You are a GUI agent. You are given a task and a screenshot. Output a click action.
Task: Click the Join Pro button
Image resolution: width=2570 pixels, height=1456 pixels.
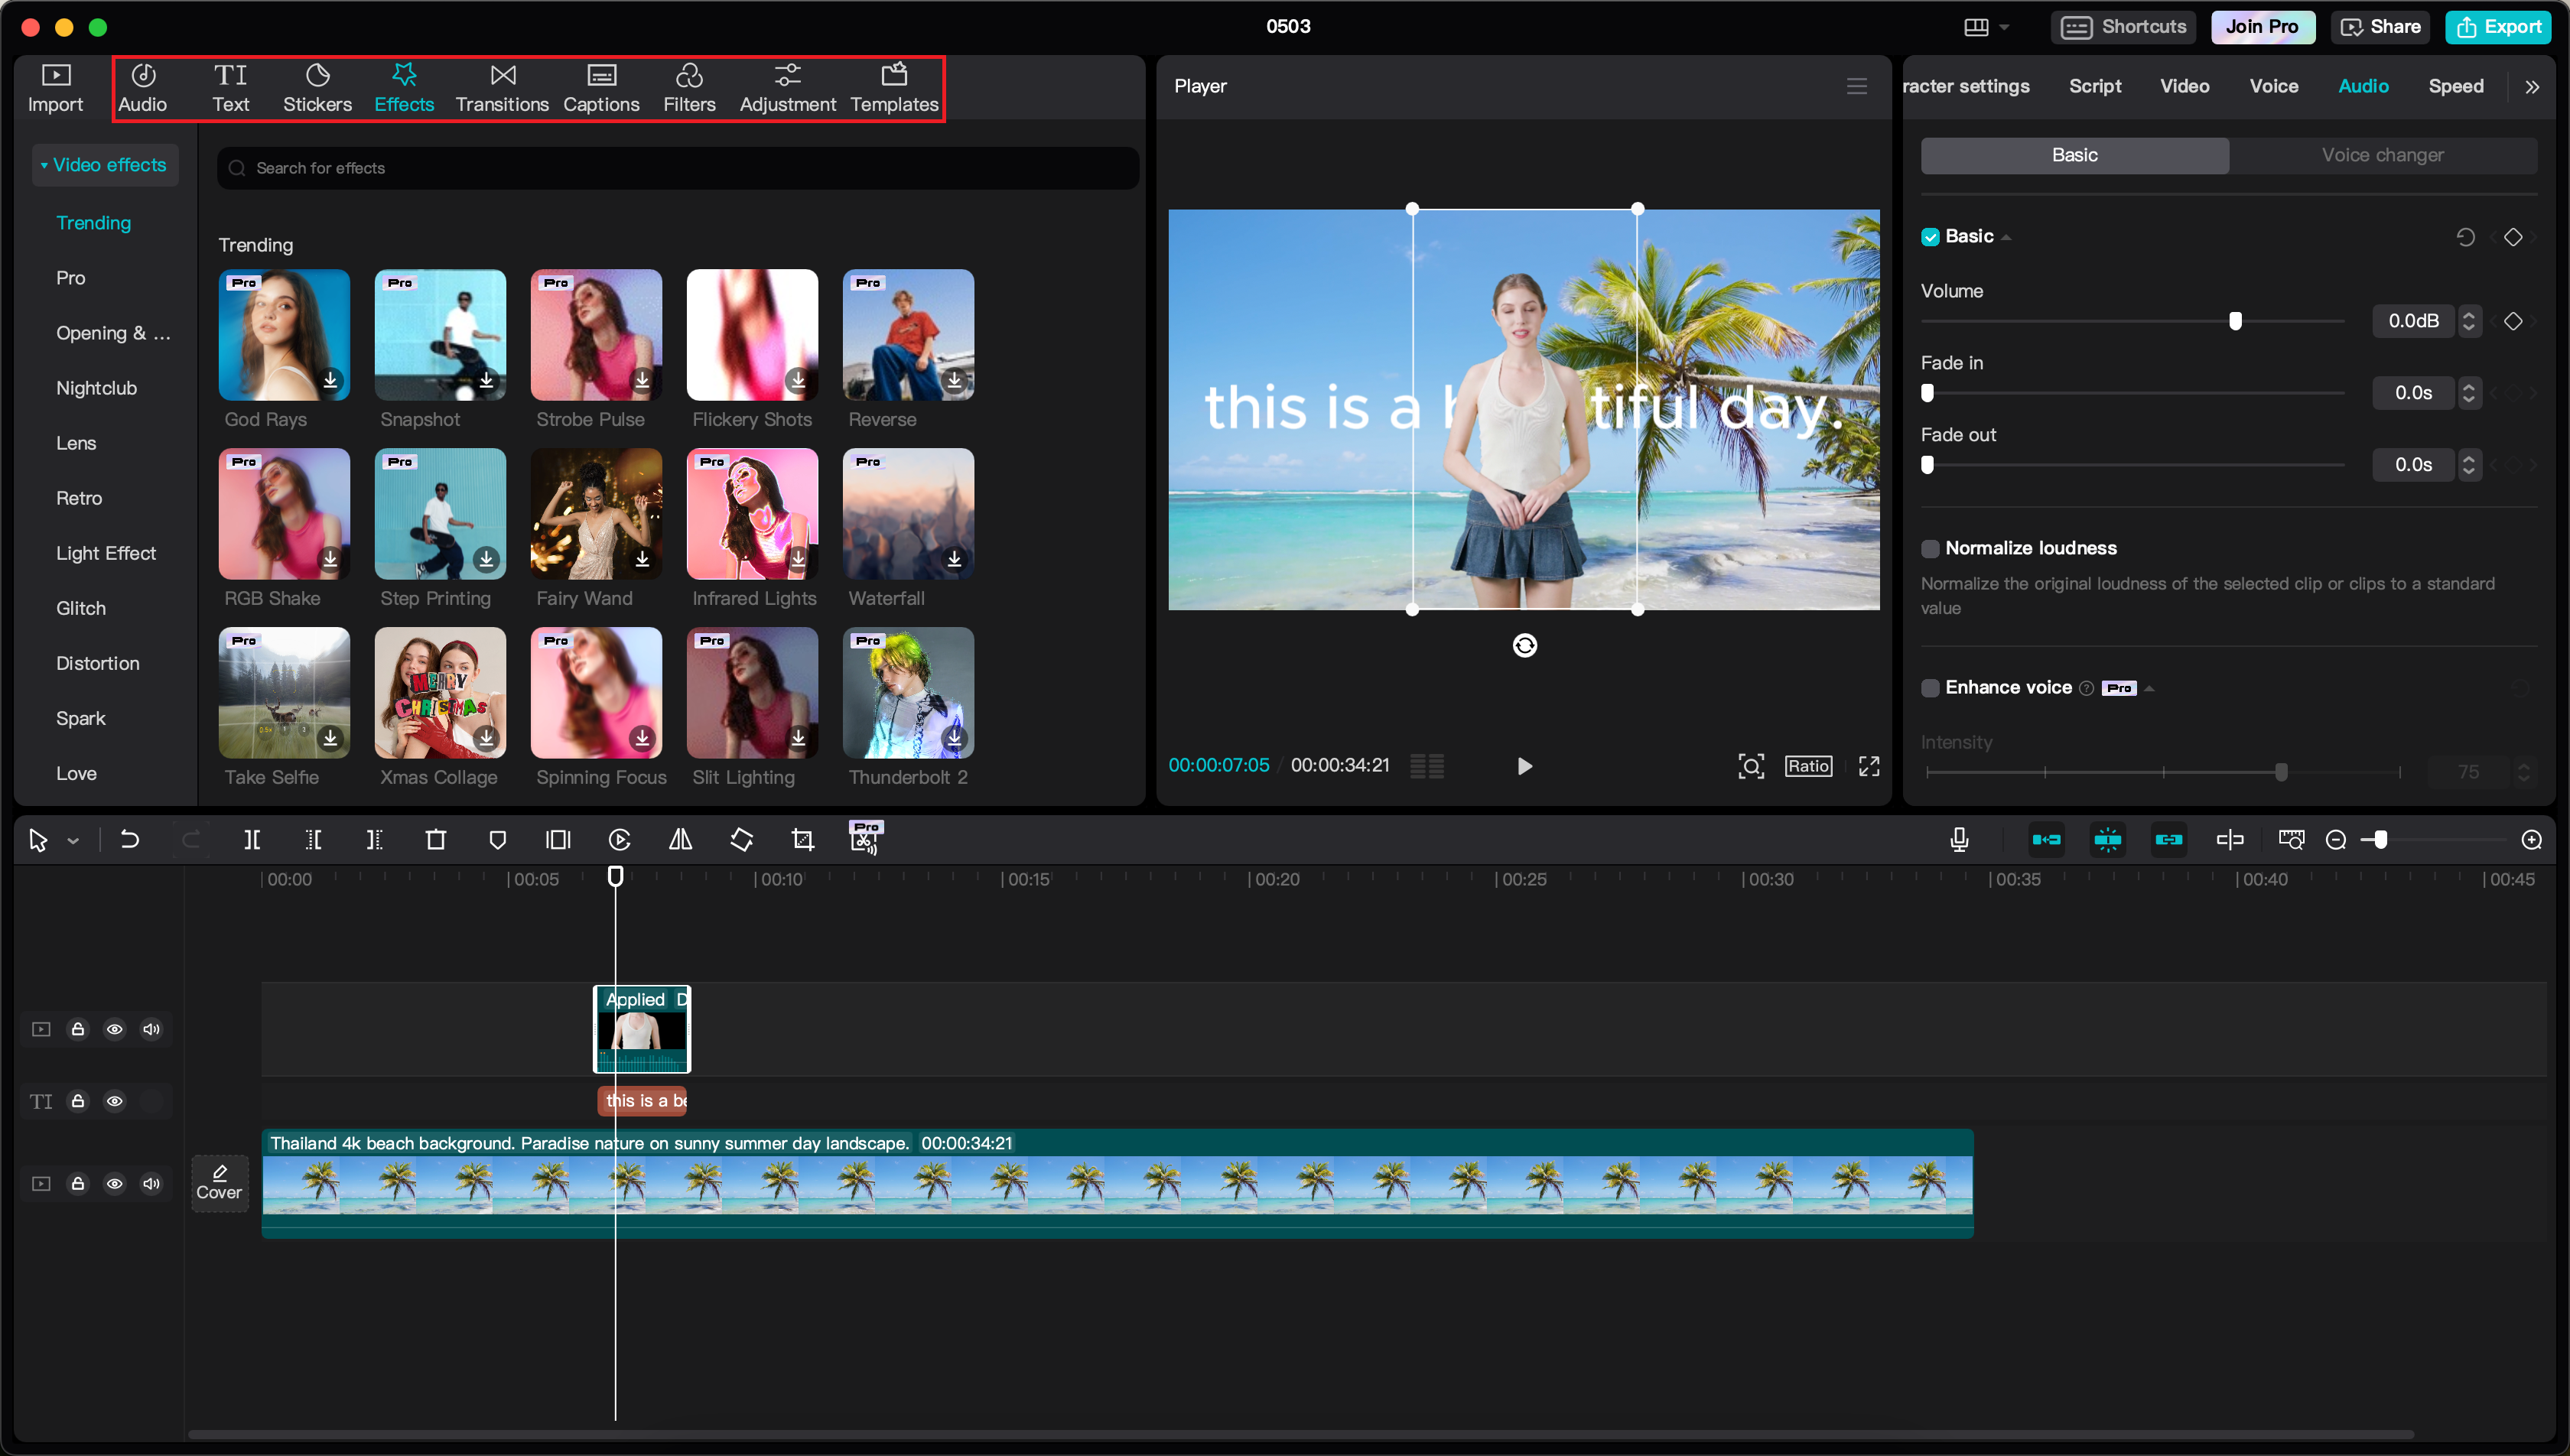(2262, 27)
